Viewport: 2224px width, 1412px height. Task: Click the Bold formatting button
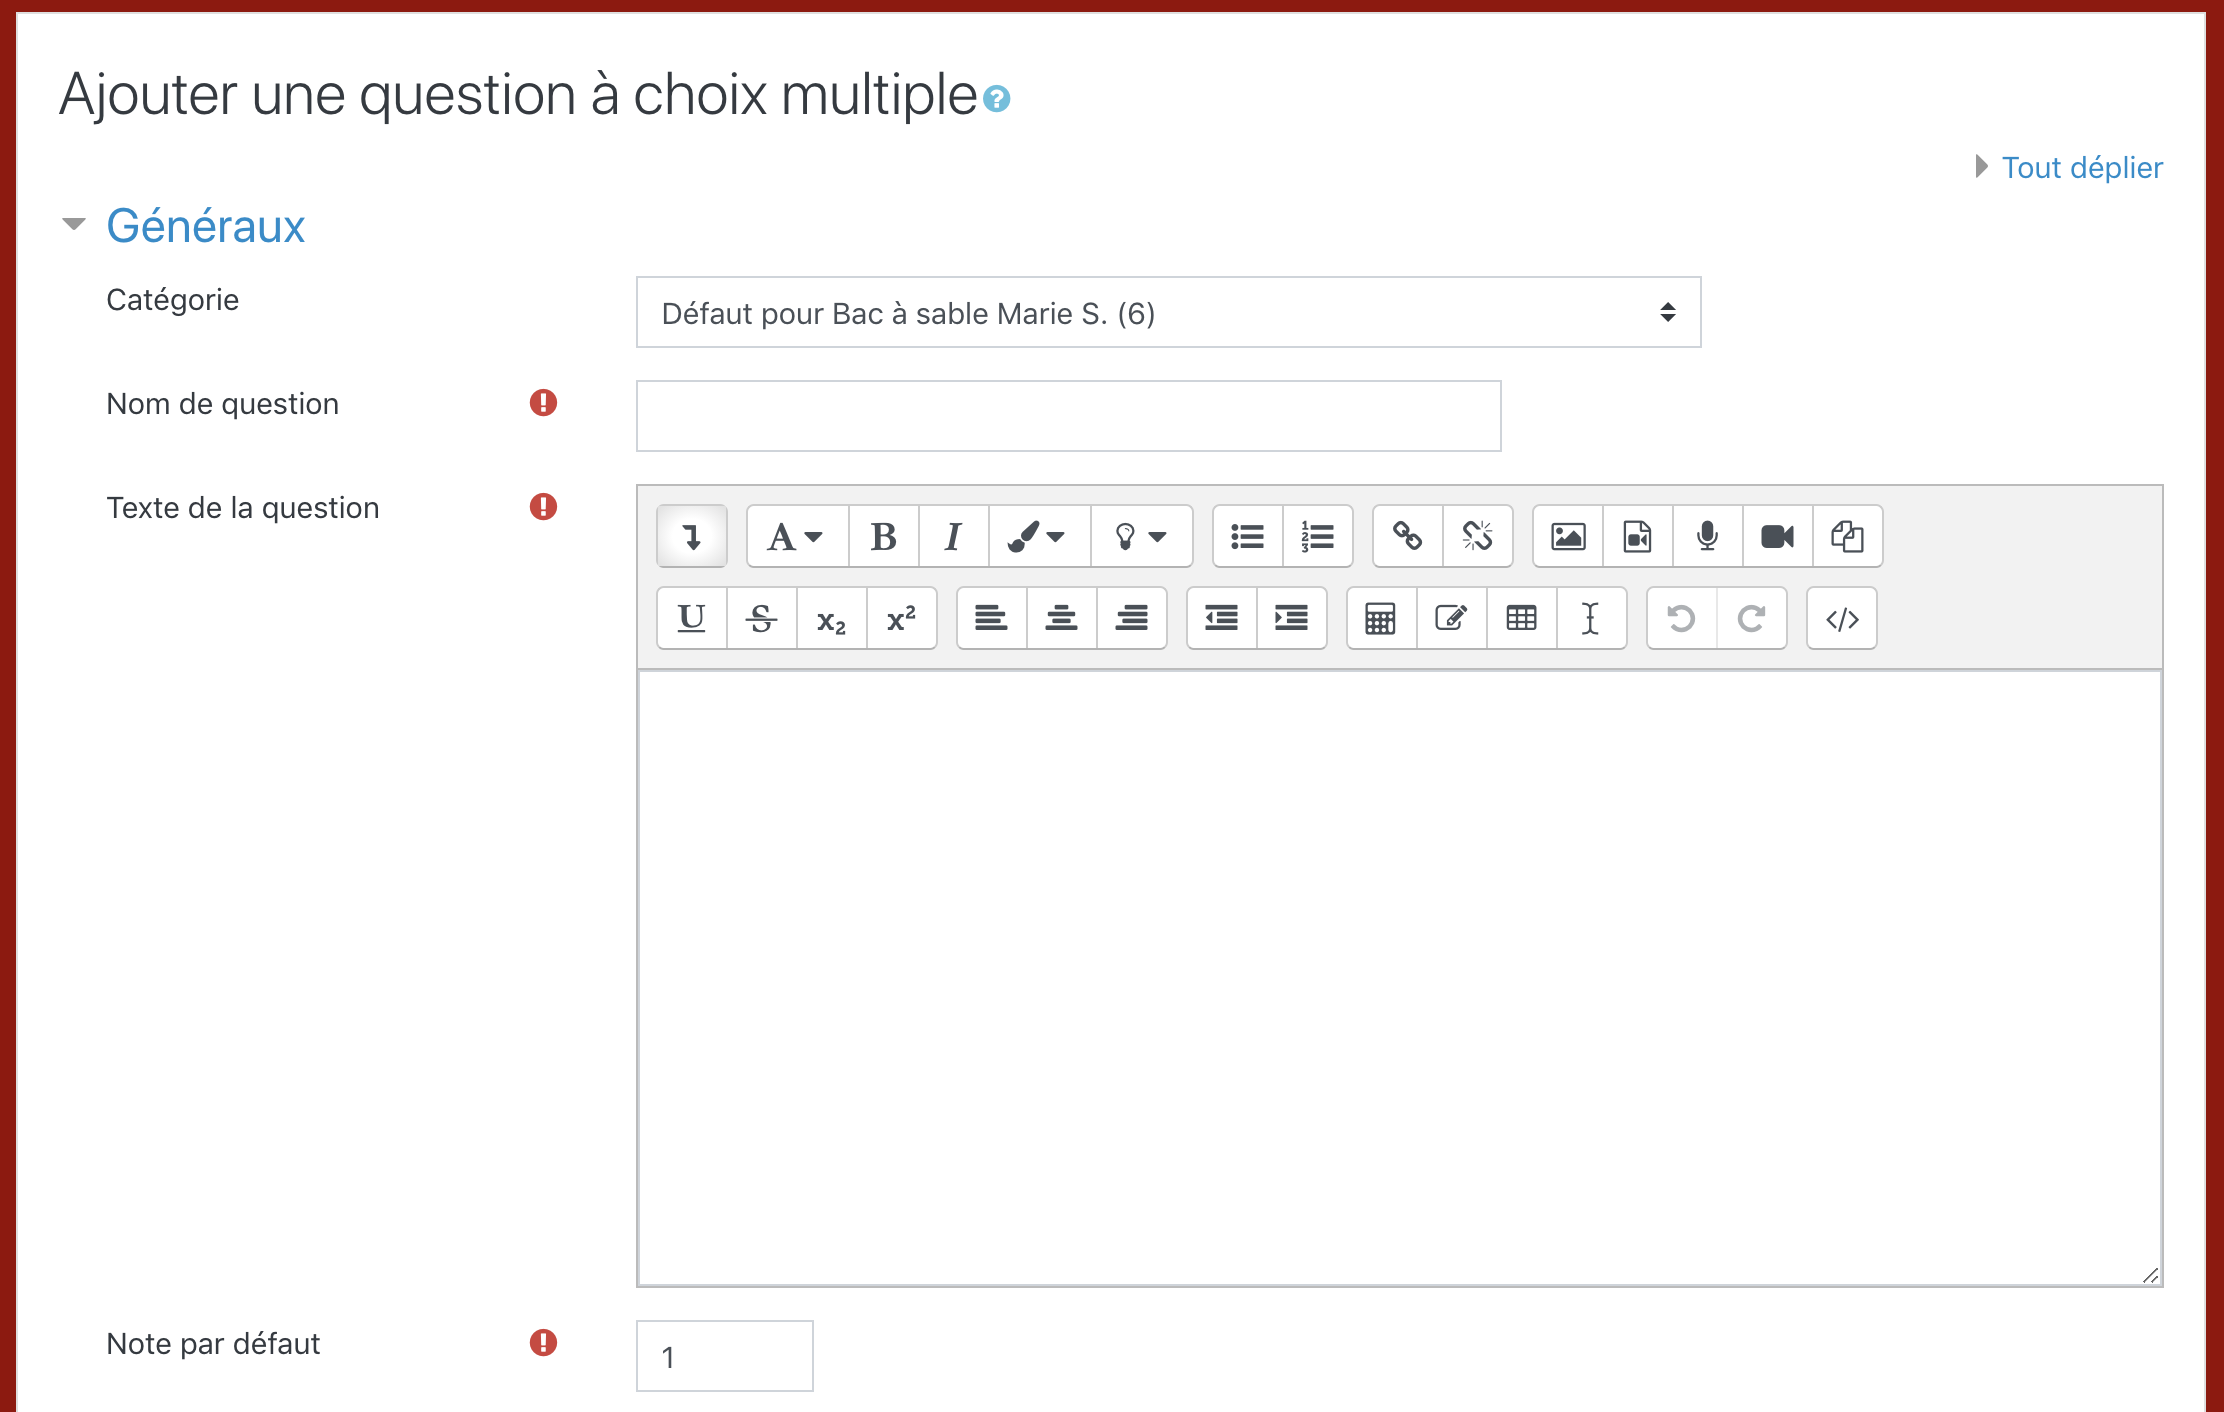coord(883,537)
